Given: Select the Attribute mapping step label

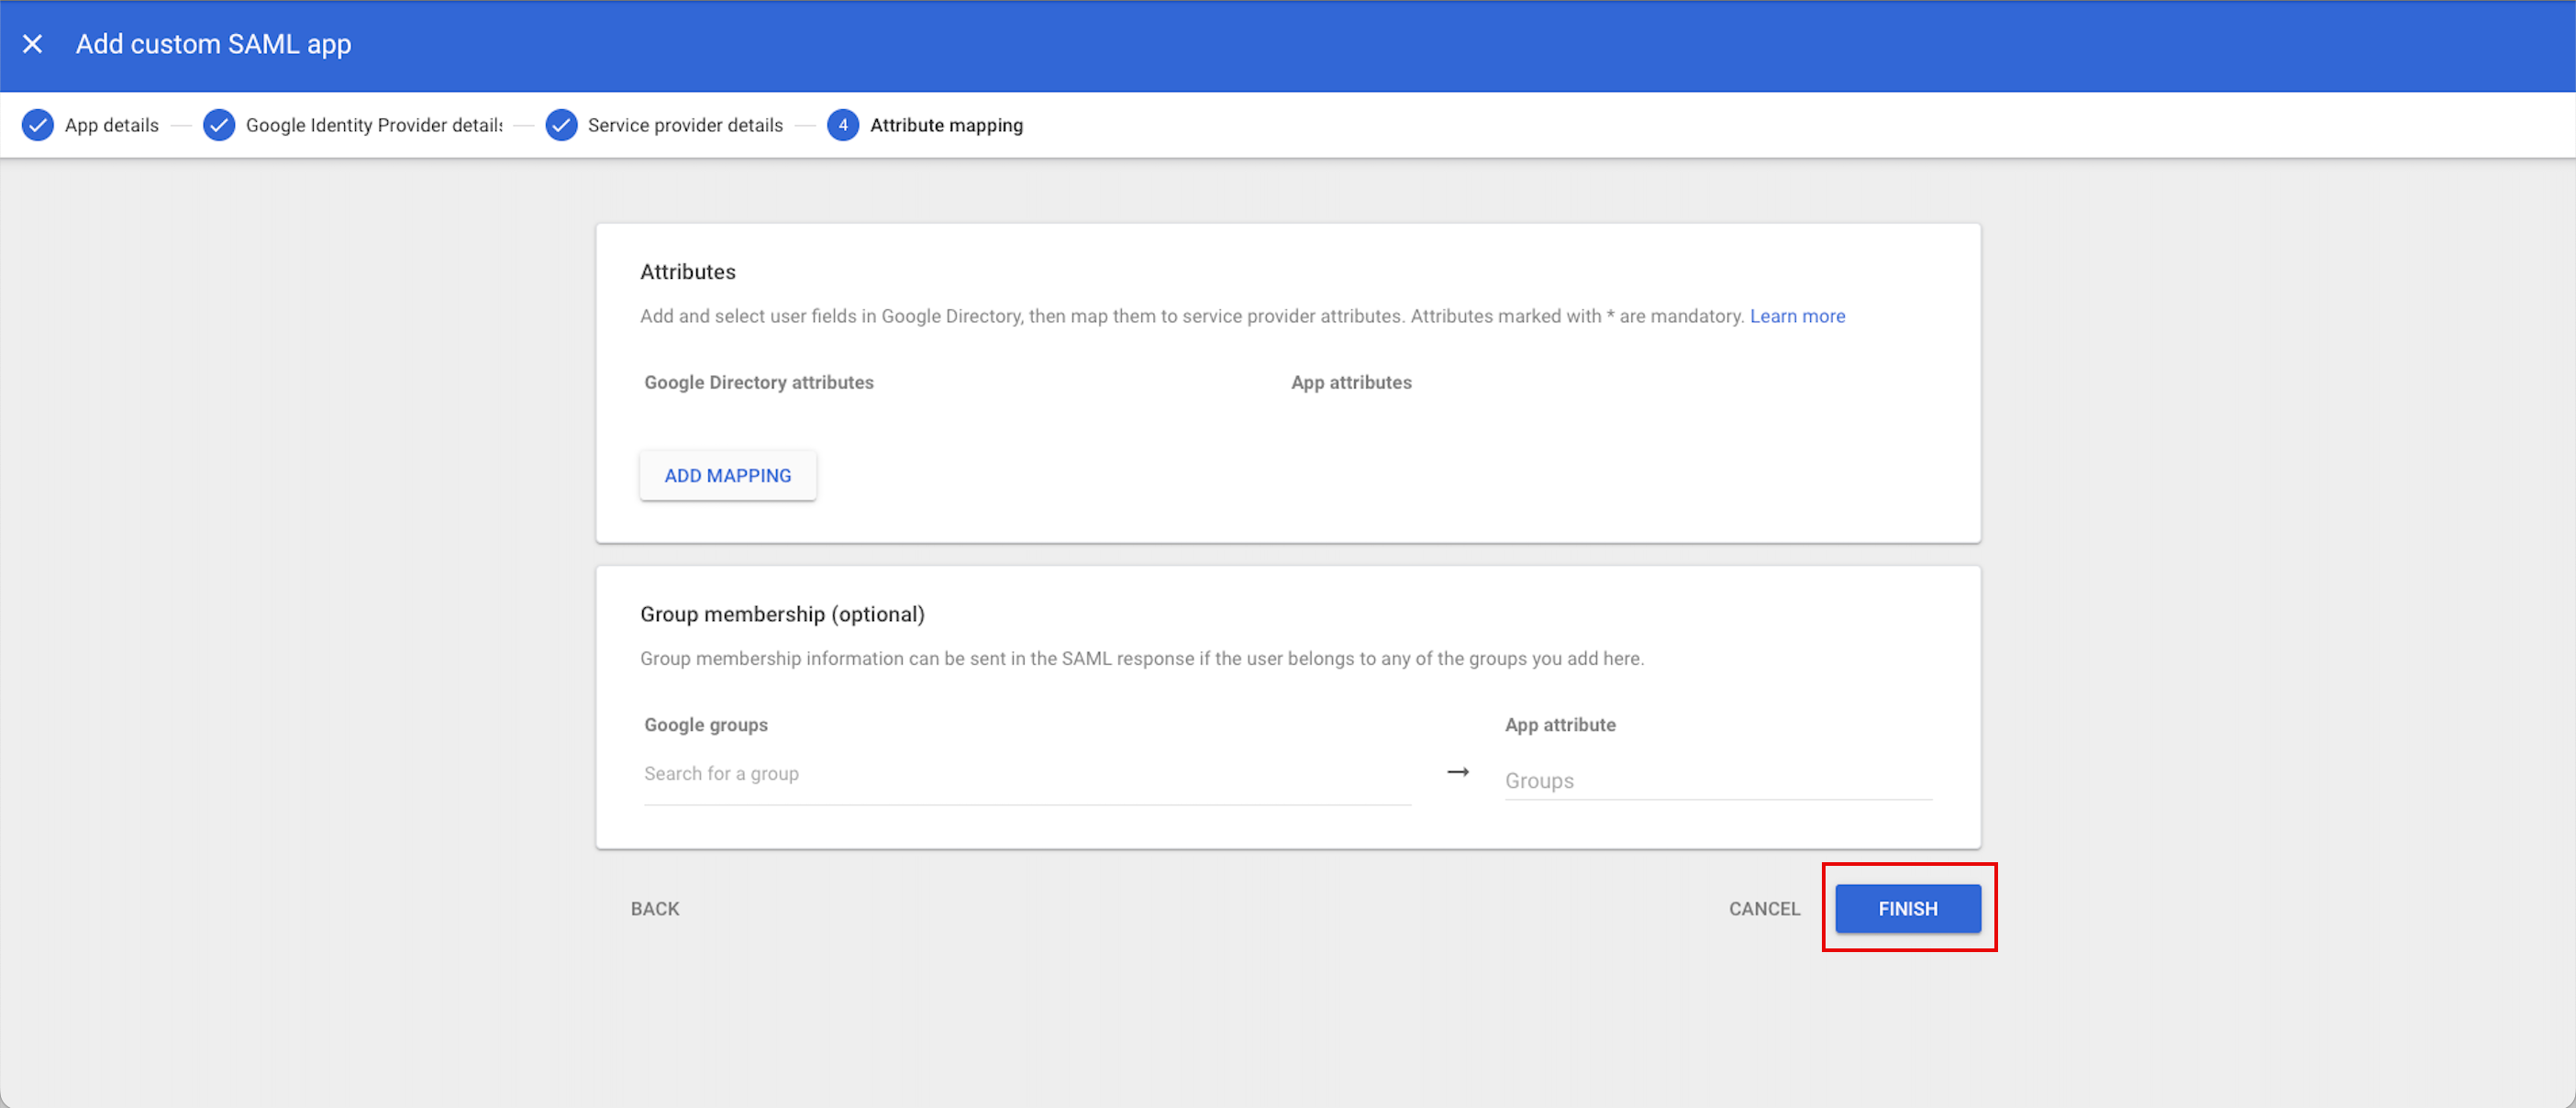Looking at the screenshot, I should 946,125.
